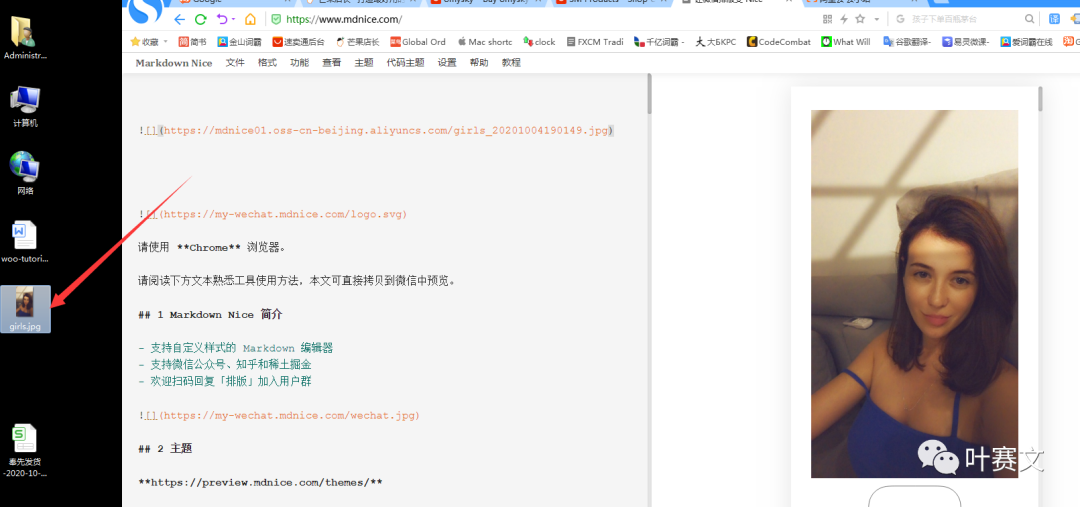Click the lightning speed mode icon
Image resolution: width=1080 pixels, height=507 pixels.
[x=843, y=19]
